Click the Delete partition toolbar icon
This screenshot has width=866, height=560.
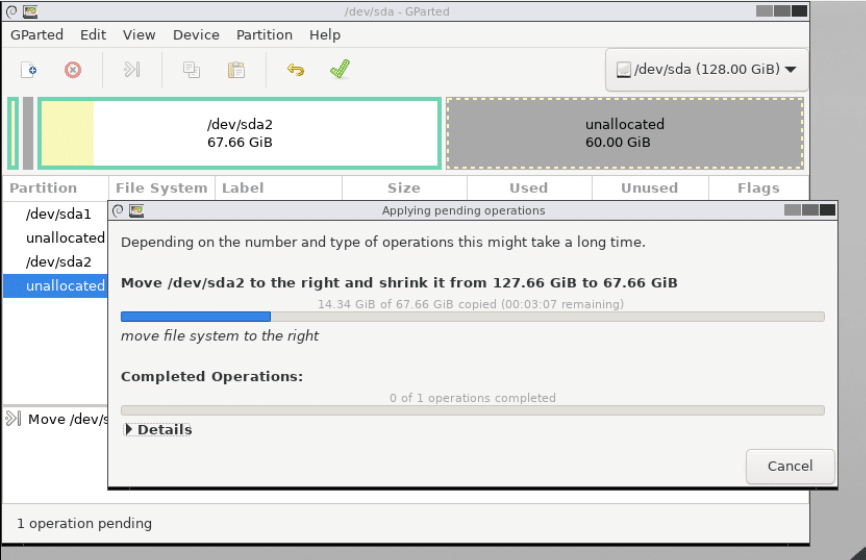73,70
